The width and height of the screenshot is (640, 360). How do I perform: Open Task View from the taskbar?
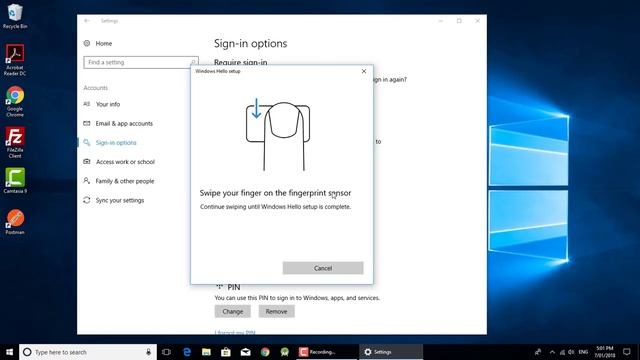tap(166, 352)
